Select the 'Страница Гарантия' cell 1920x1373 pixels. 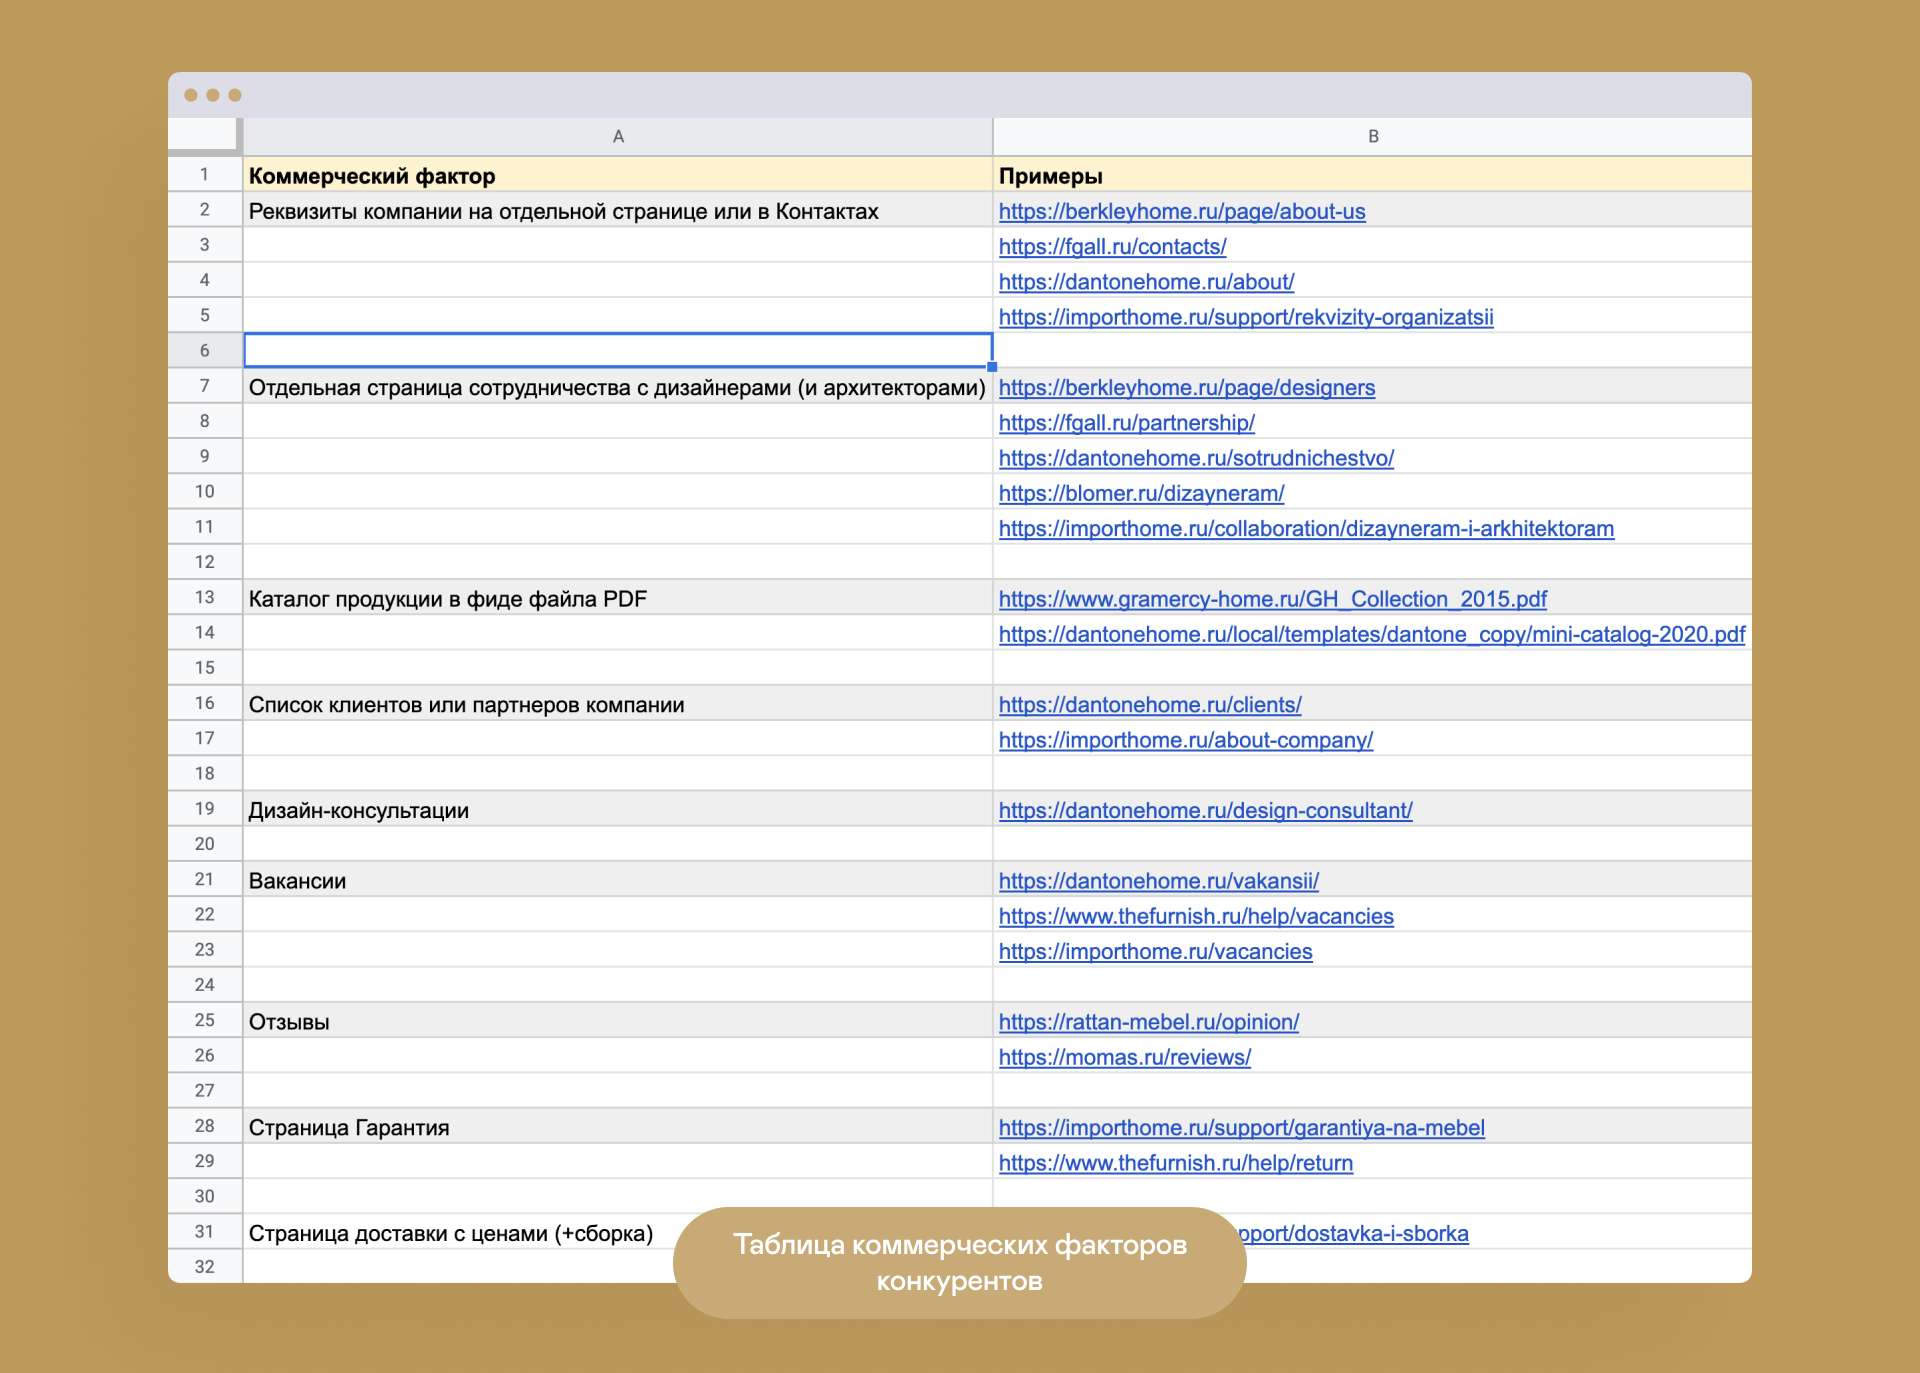click(618, 1128)
